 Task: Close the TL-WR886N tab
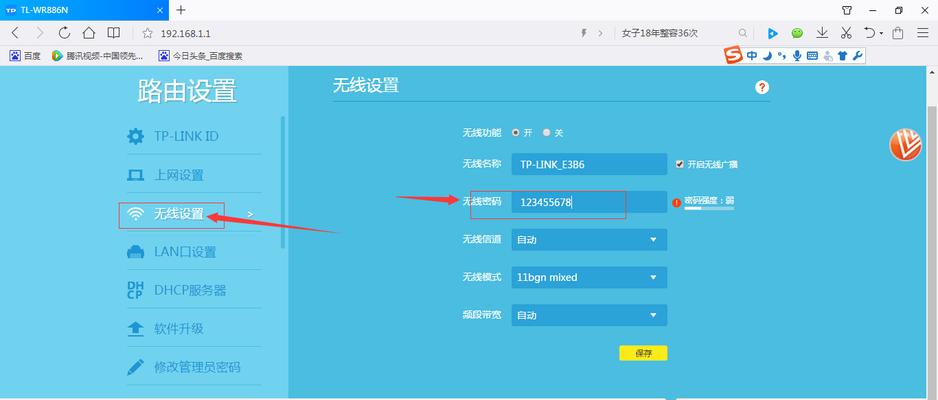[160, 10]
